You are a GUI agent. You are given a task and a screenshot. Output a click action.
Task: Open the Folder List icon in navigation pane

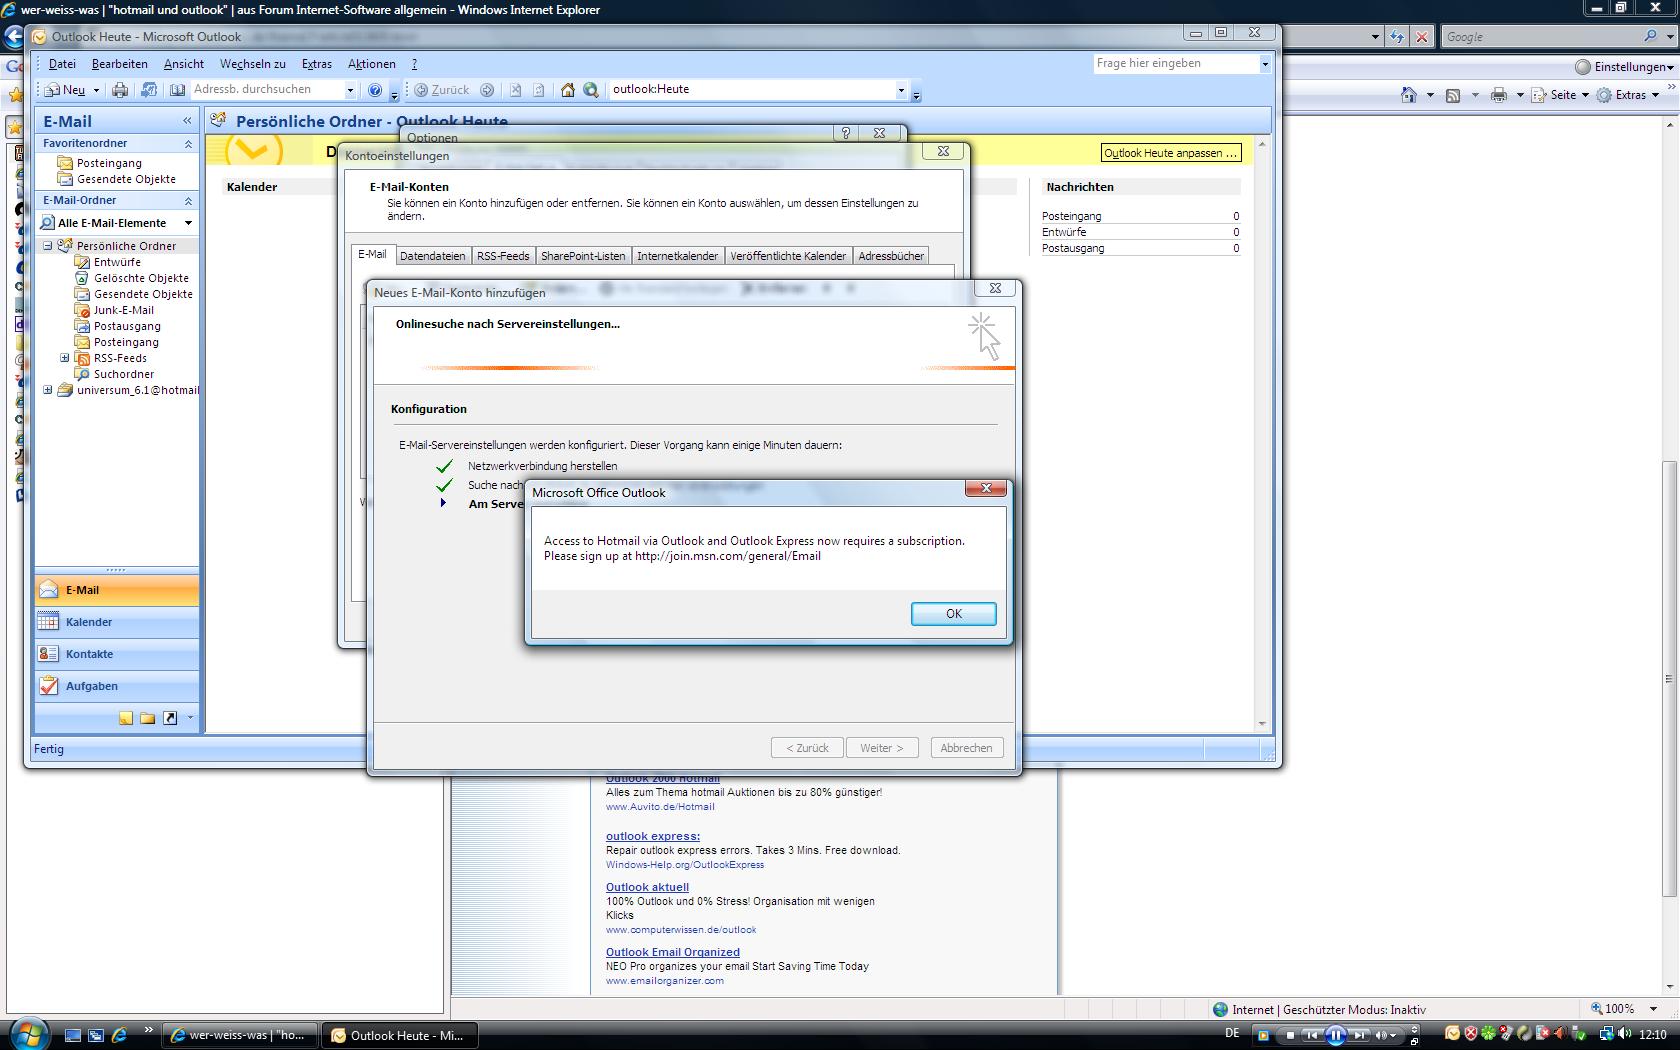pyautogui.click(x=148, y=718)
